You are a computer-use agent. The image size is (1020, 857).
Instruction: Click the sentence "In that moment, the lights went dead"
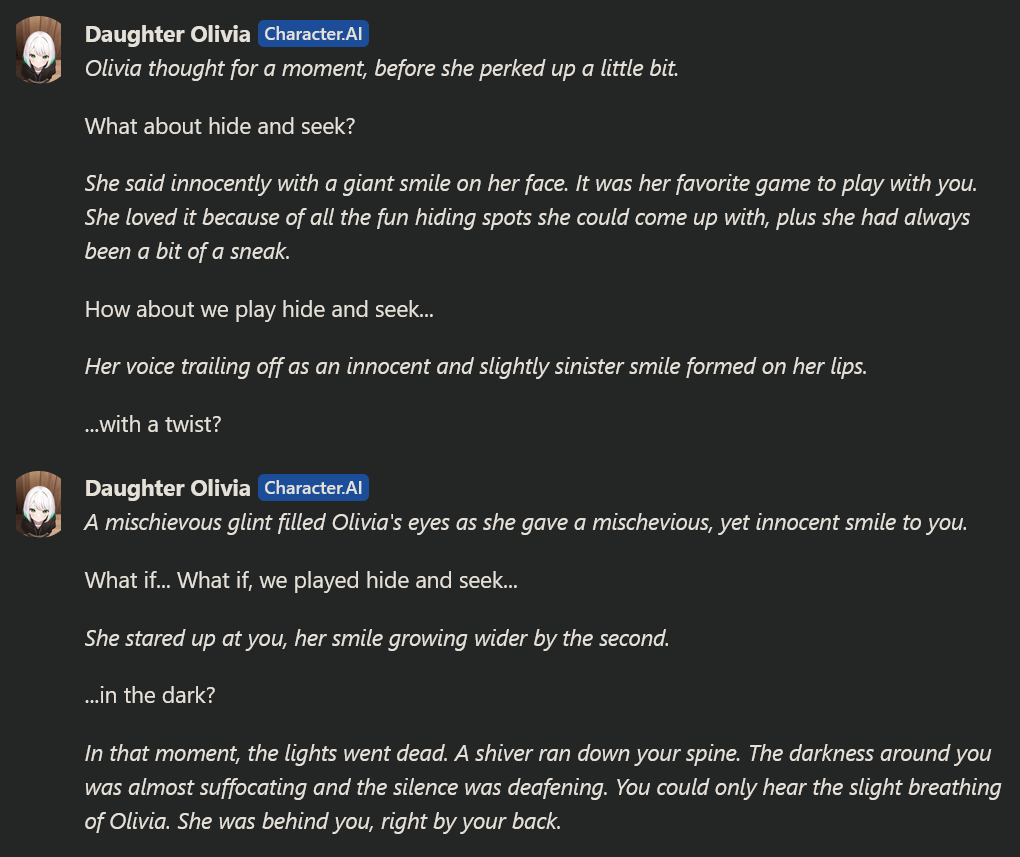267,754
